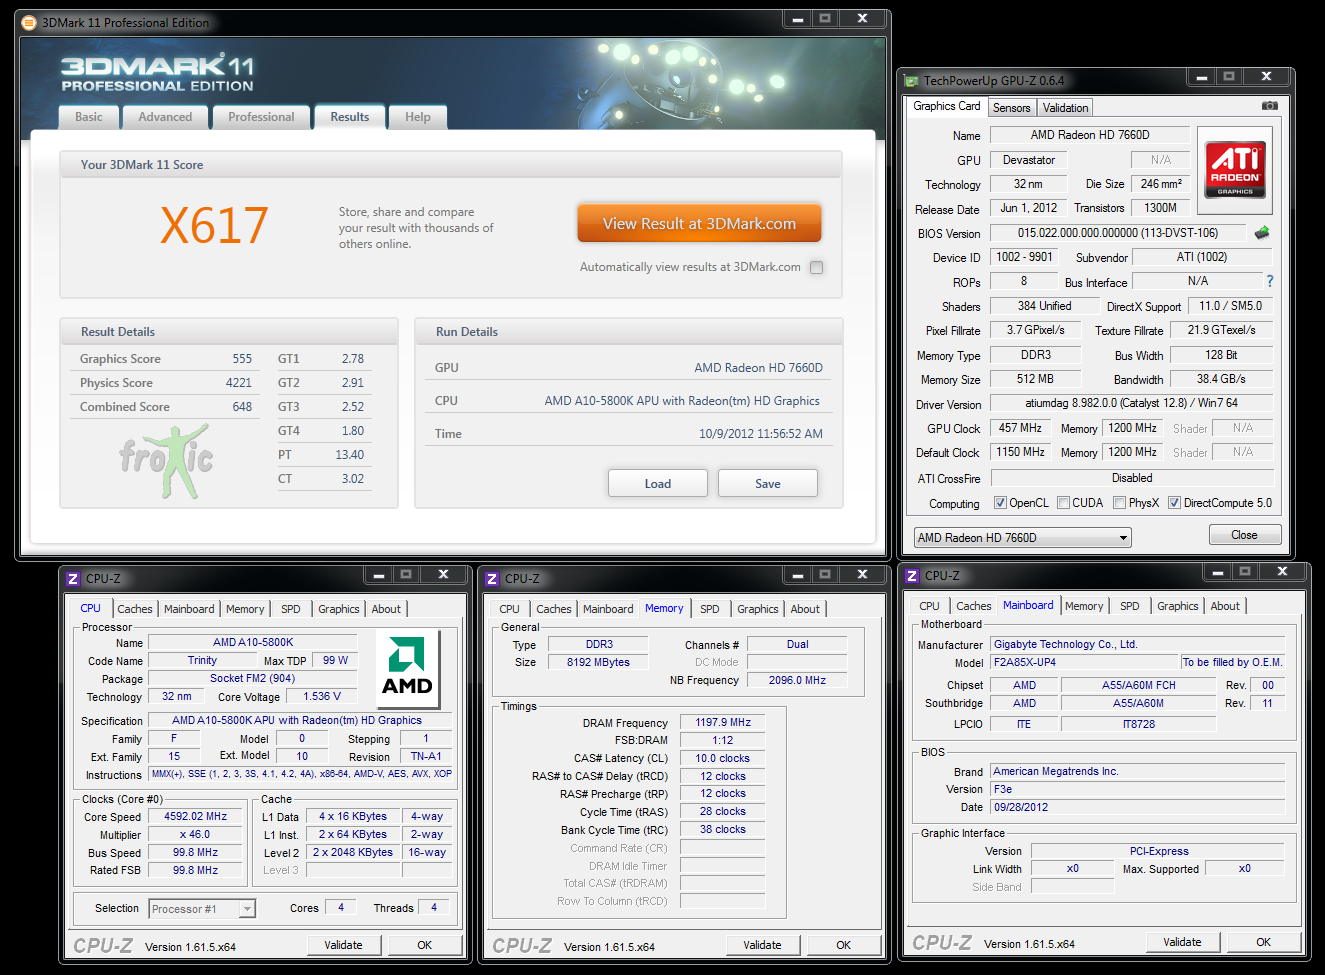Click CPU-Z CPU window title icon

[x=73, y=578]
